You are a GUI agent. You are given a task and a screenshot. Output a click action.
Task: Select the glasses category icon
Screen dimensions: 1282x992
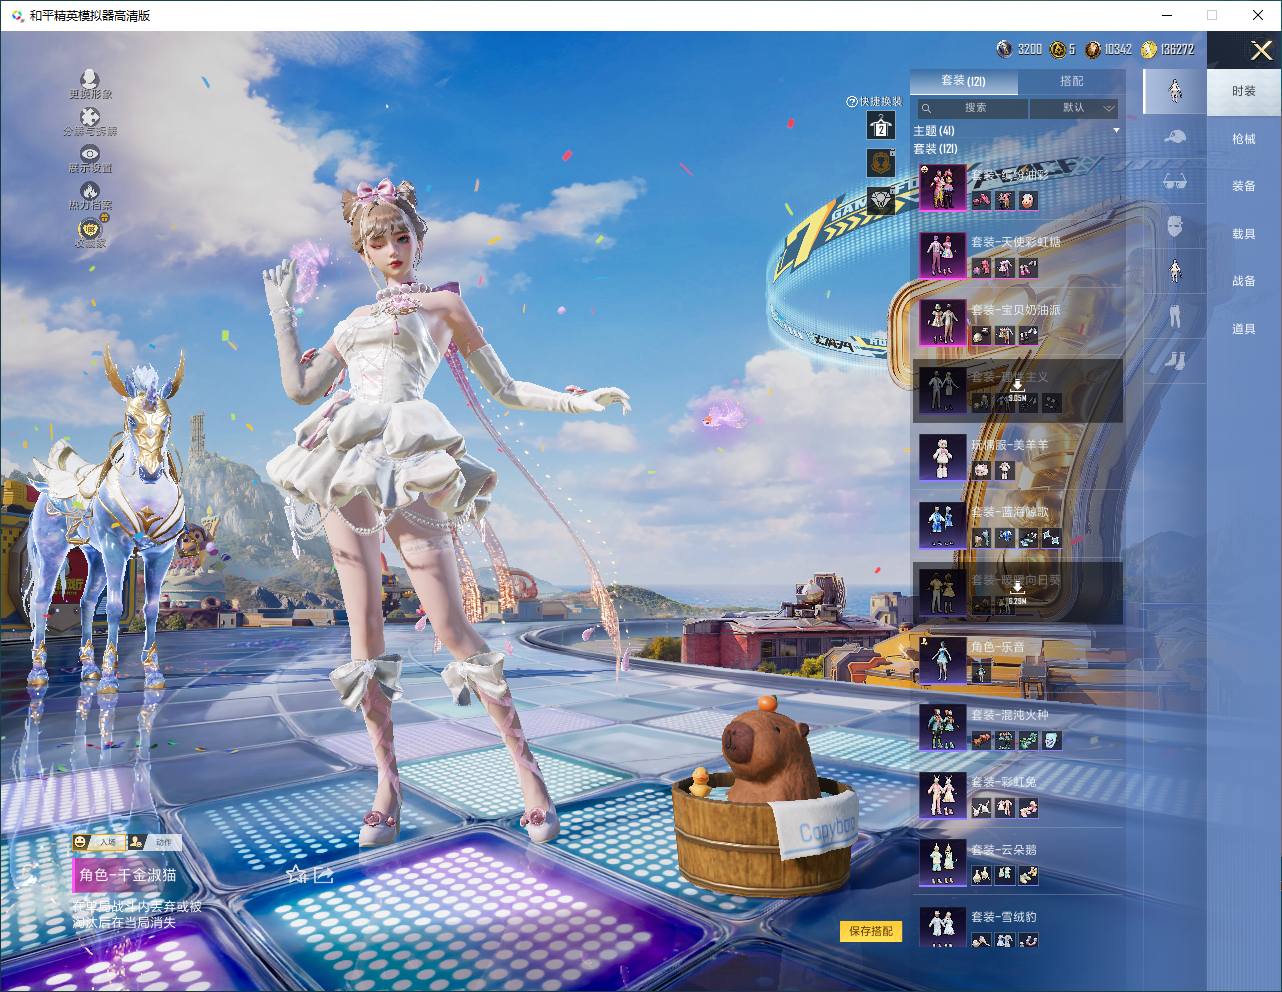click(x=1175, y=181)
